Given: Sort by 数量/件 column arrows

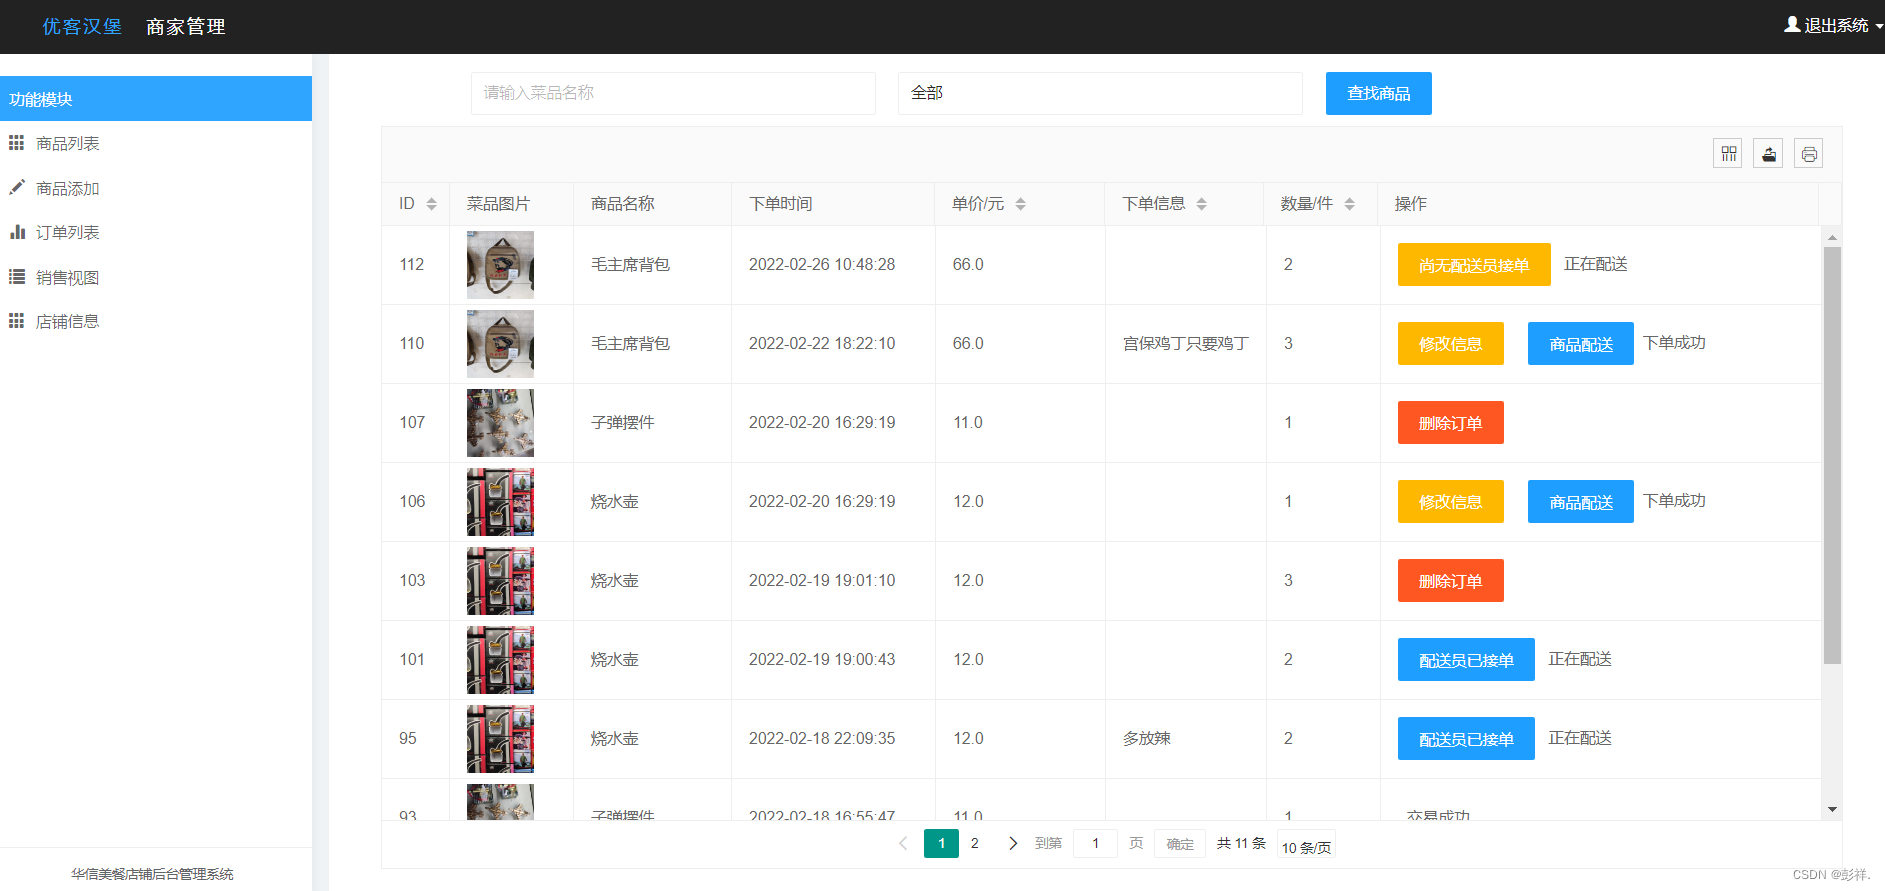Looking at the screenshot, I should [1350, 204].
